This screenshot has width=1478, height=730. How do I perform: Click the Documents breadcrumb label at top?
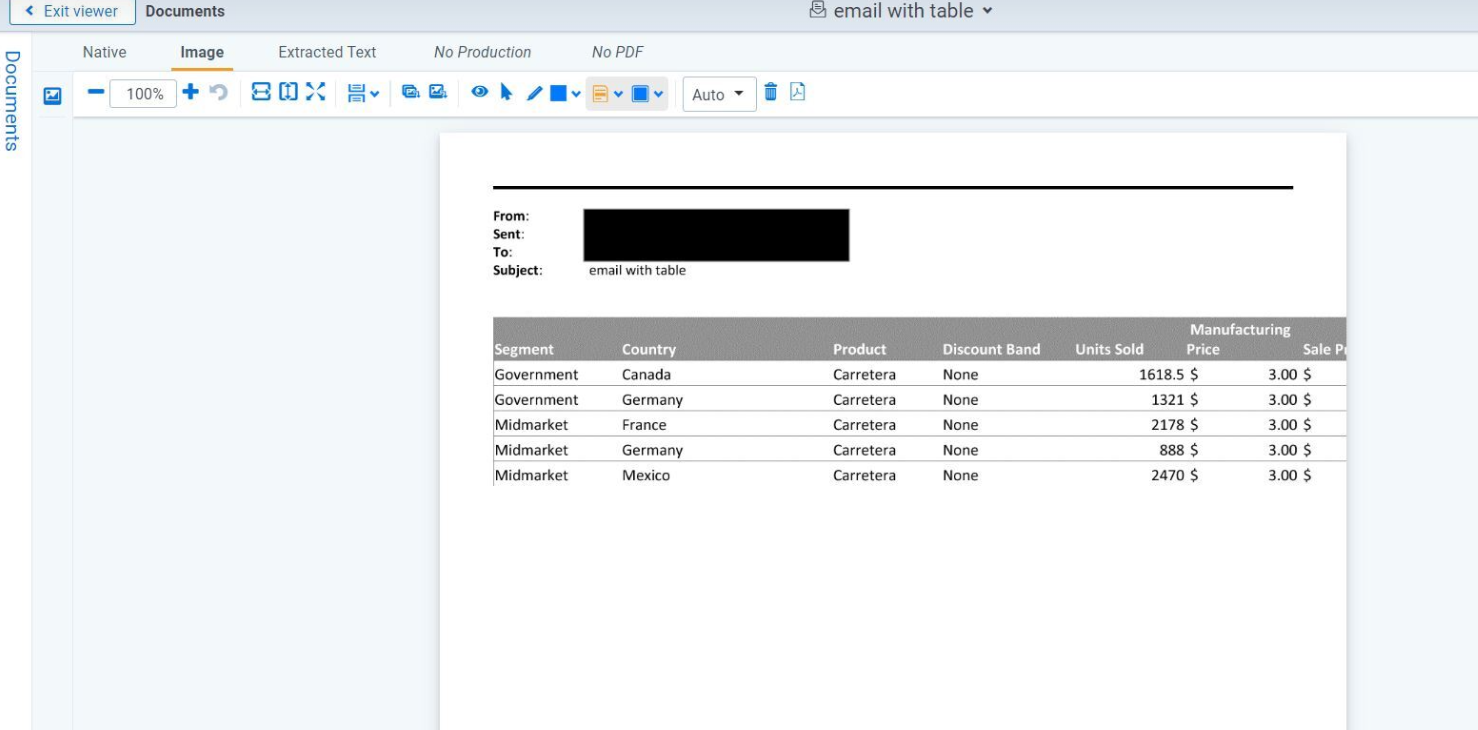pos(185,12)
